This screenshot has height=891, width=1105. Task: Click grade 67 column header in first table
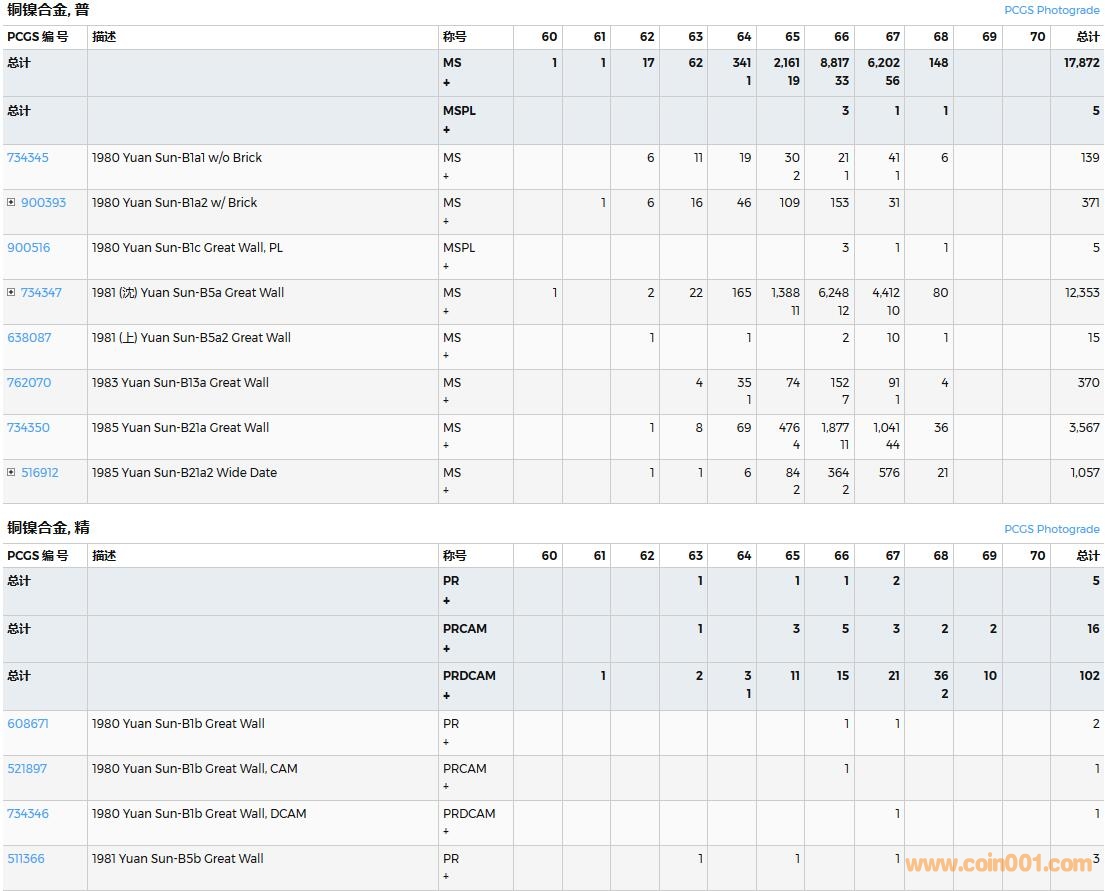click(x=892, y=37)
